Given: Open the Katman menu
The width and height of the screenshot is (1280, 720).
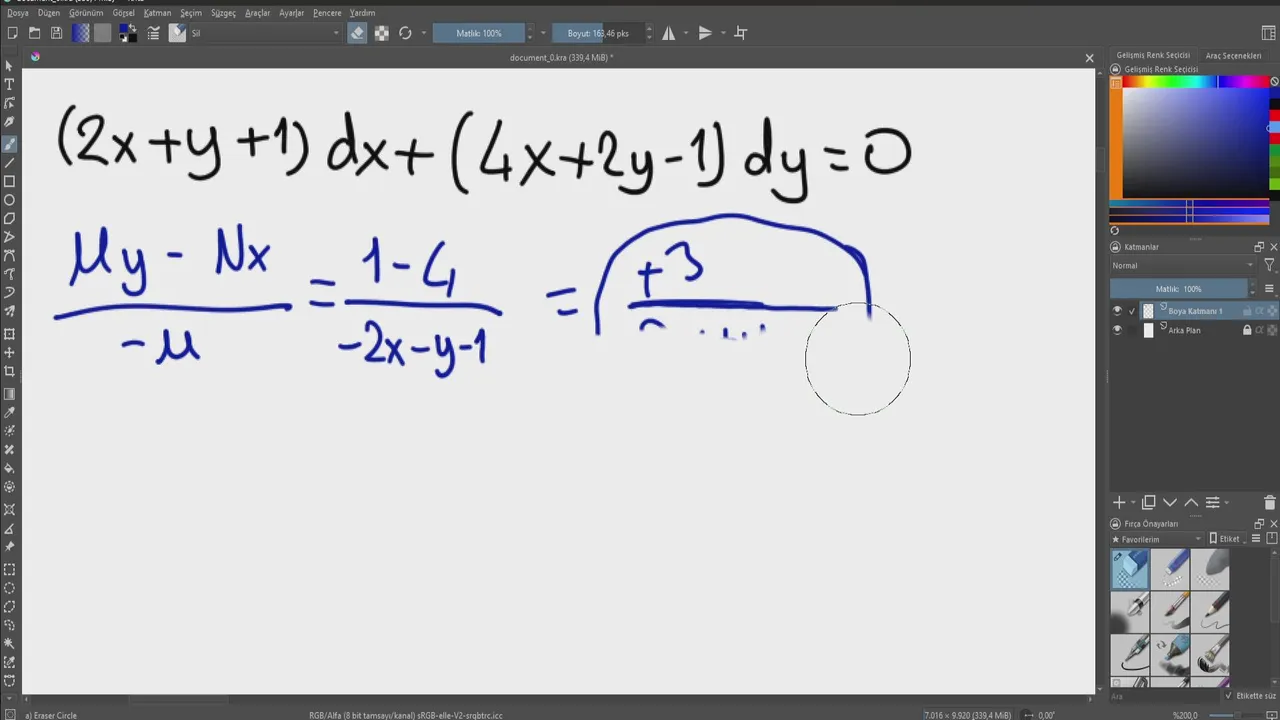Looking at the screenshot, I should pyautogui.click(x=157, y=13).
